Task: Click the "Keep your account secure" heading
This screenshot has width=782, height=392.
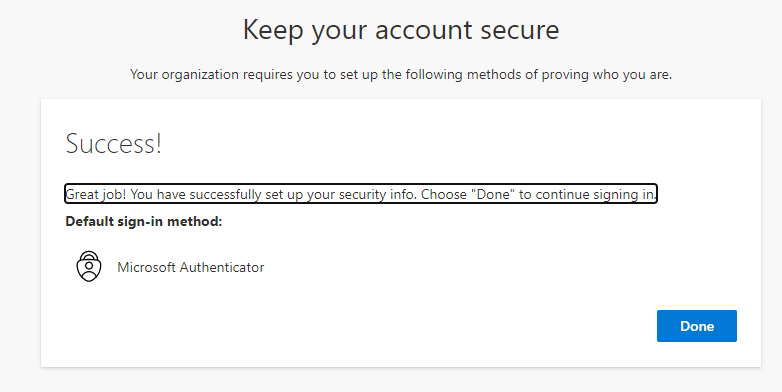Action: click(401, 30)
